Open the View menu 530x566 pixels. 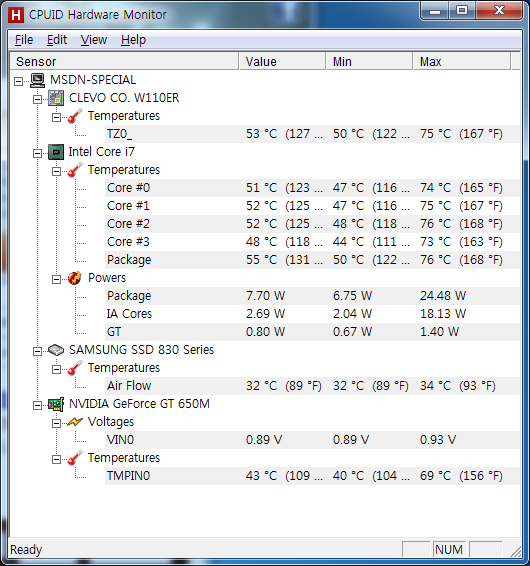click(x=94, y=40)
